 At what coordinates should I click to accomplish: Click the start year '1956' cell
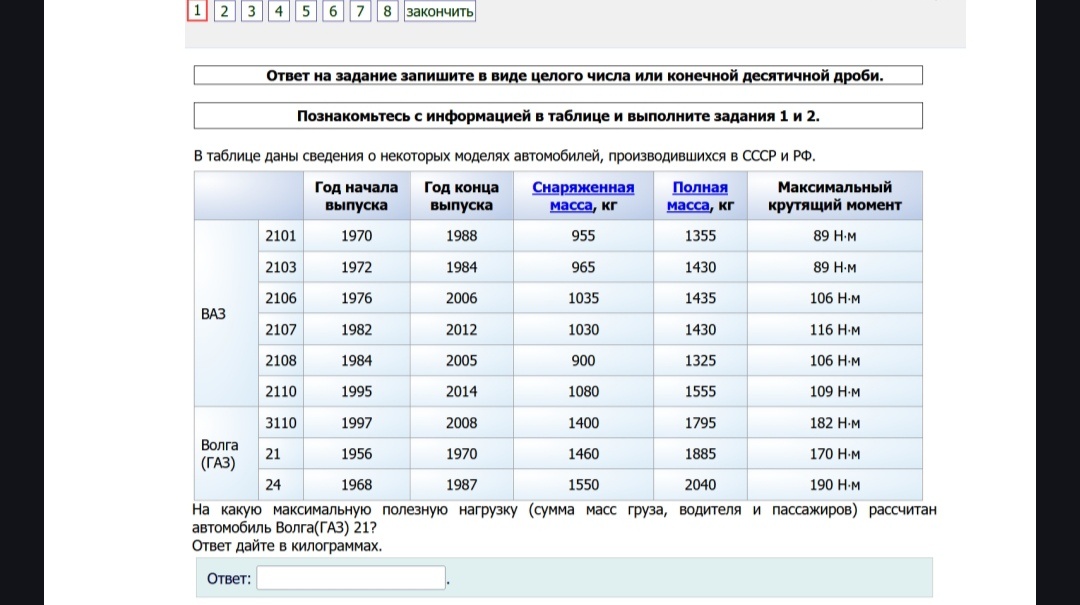pyautogui.click(x=357, y=453)
